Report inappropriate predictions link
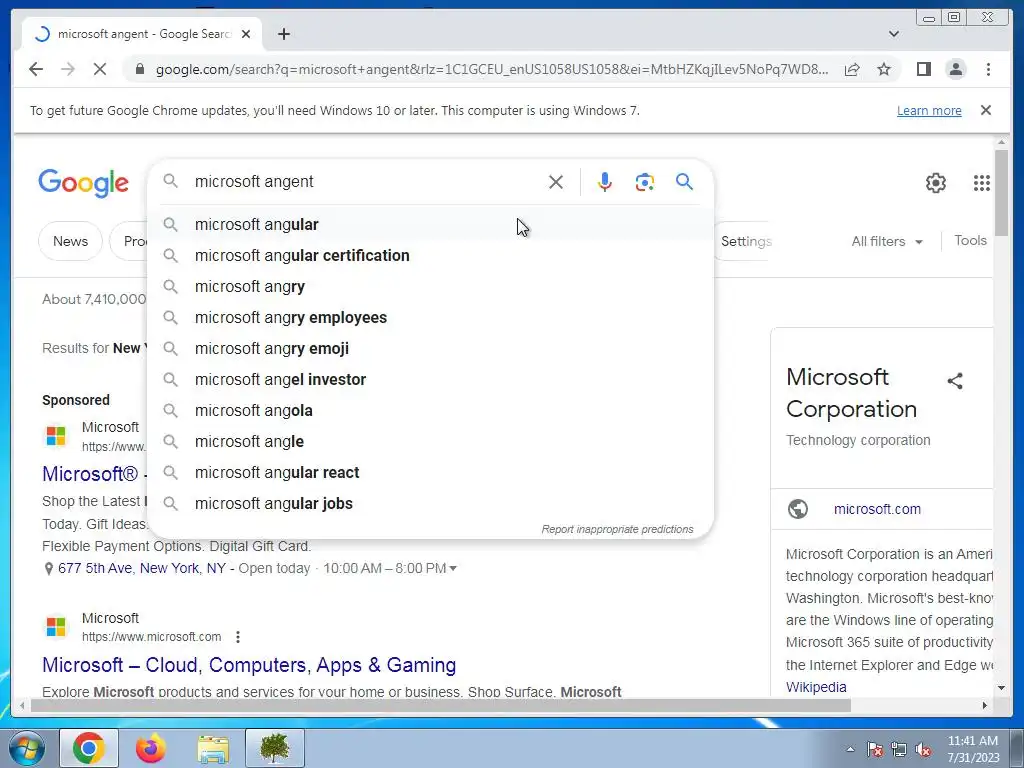 click(x=617, y=529)
